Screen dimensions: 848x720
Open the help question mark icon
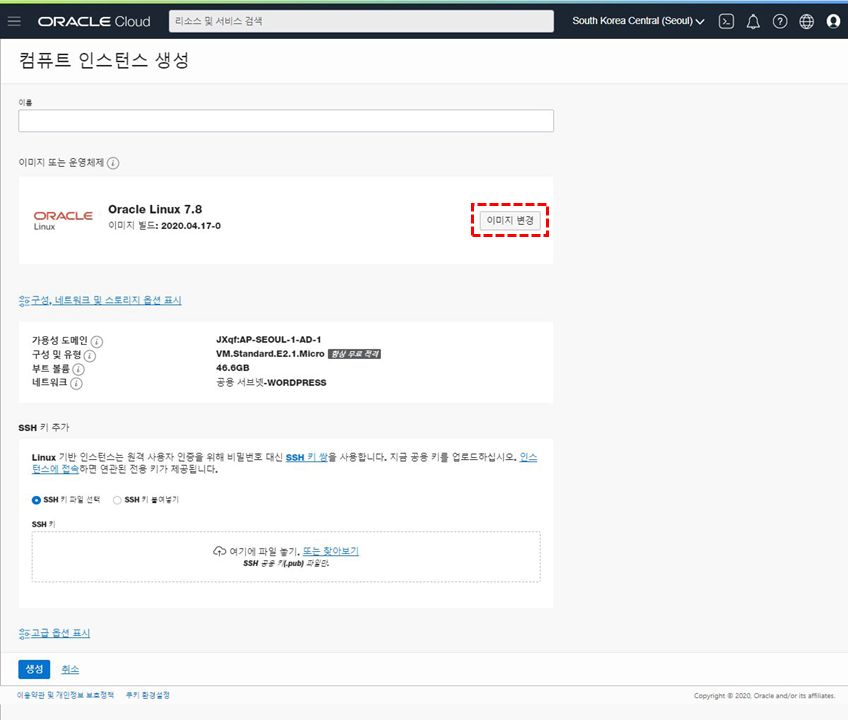coord(779,21)
